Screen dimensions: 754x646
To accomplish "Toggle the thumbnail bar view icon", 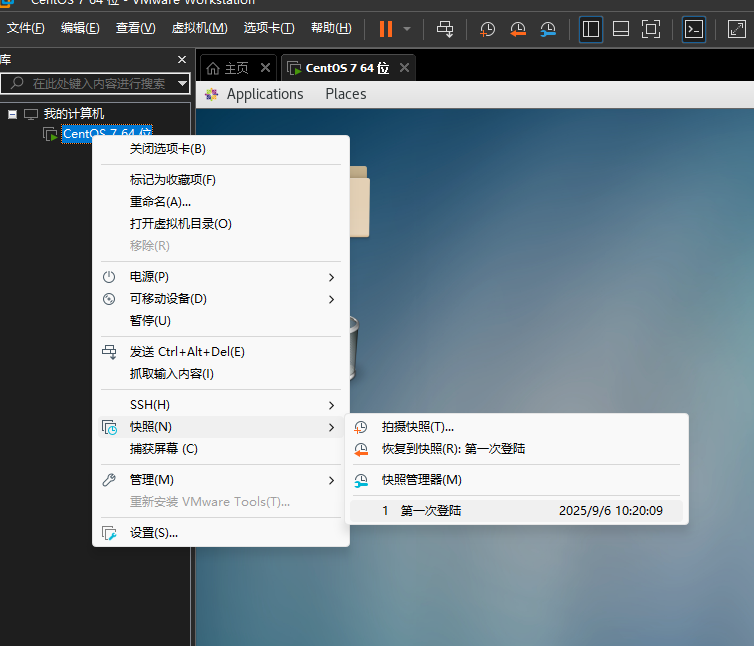I will [621, 29].
